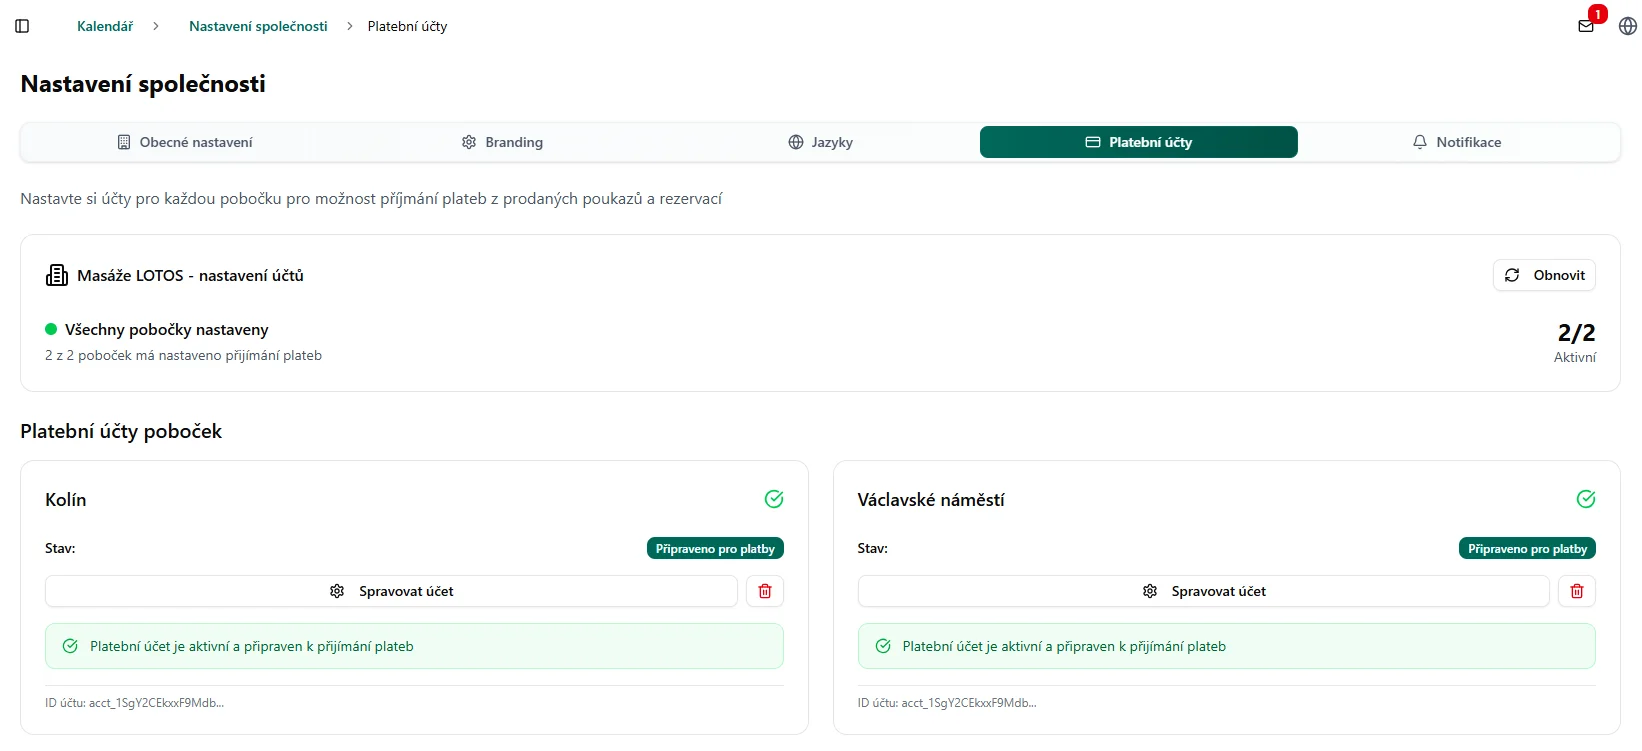
Task: Click the green checkmark on Kolín card
Action: click(x=774, y=499)
